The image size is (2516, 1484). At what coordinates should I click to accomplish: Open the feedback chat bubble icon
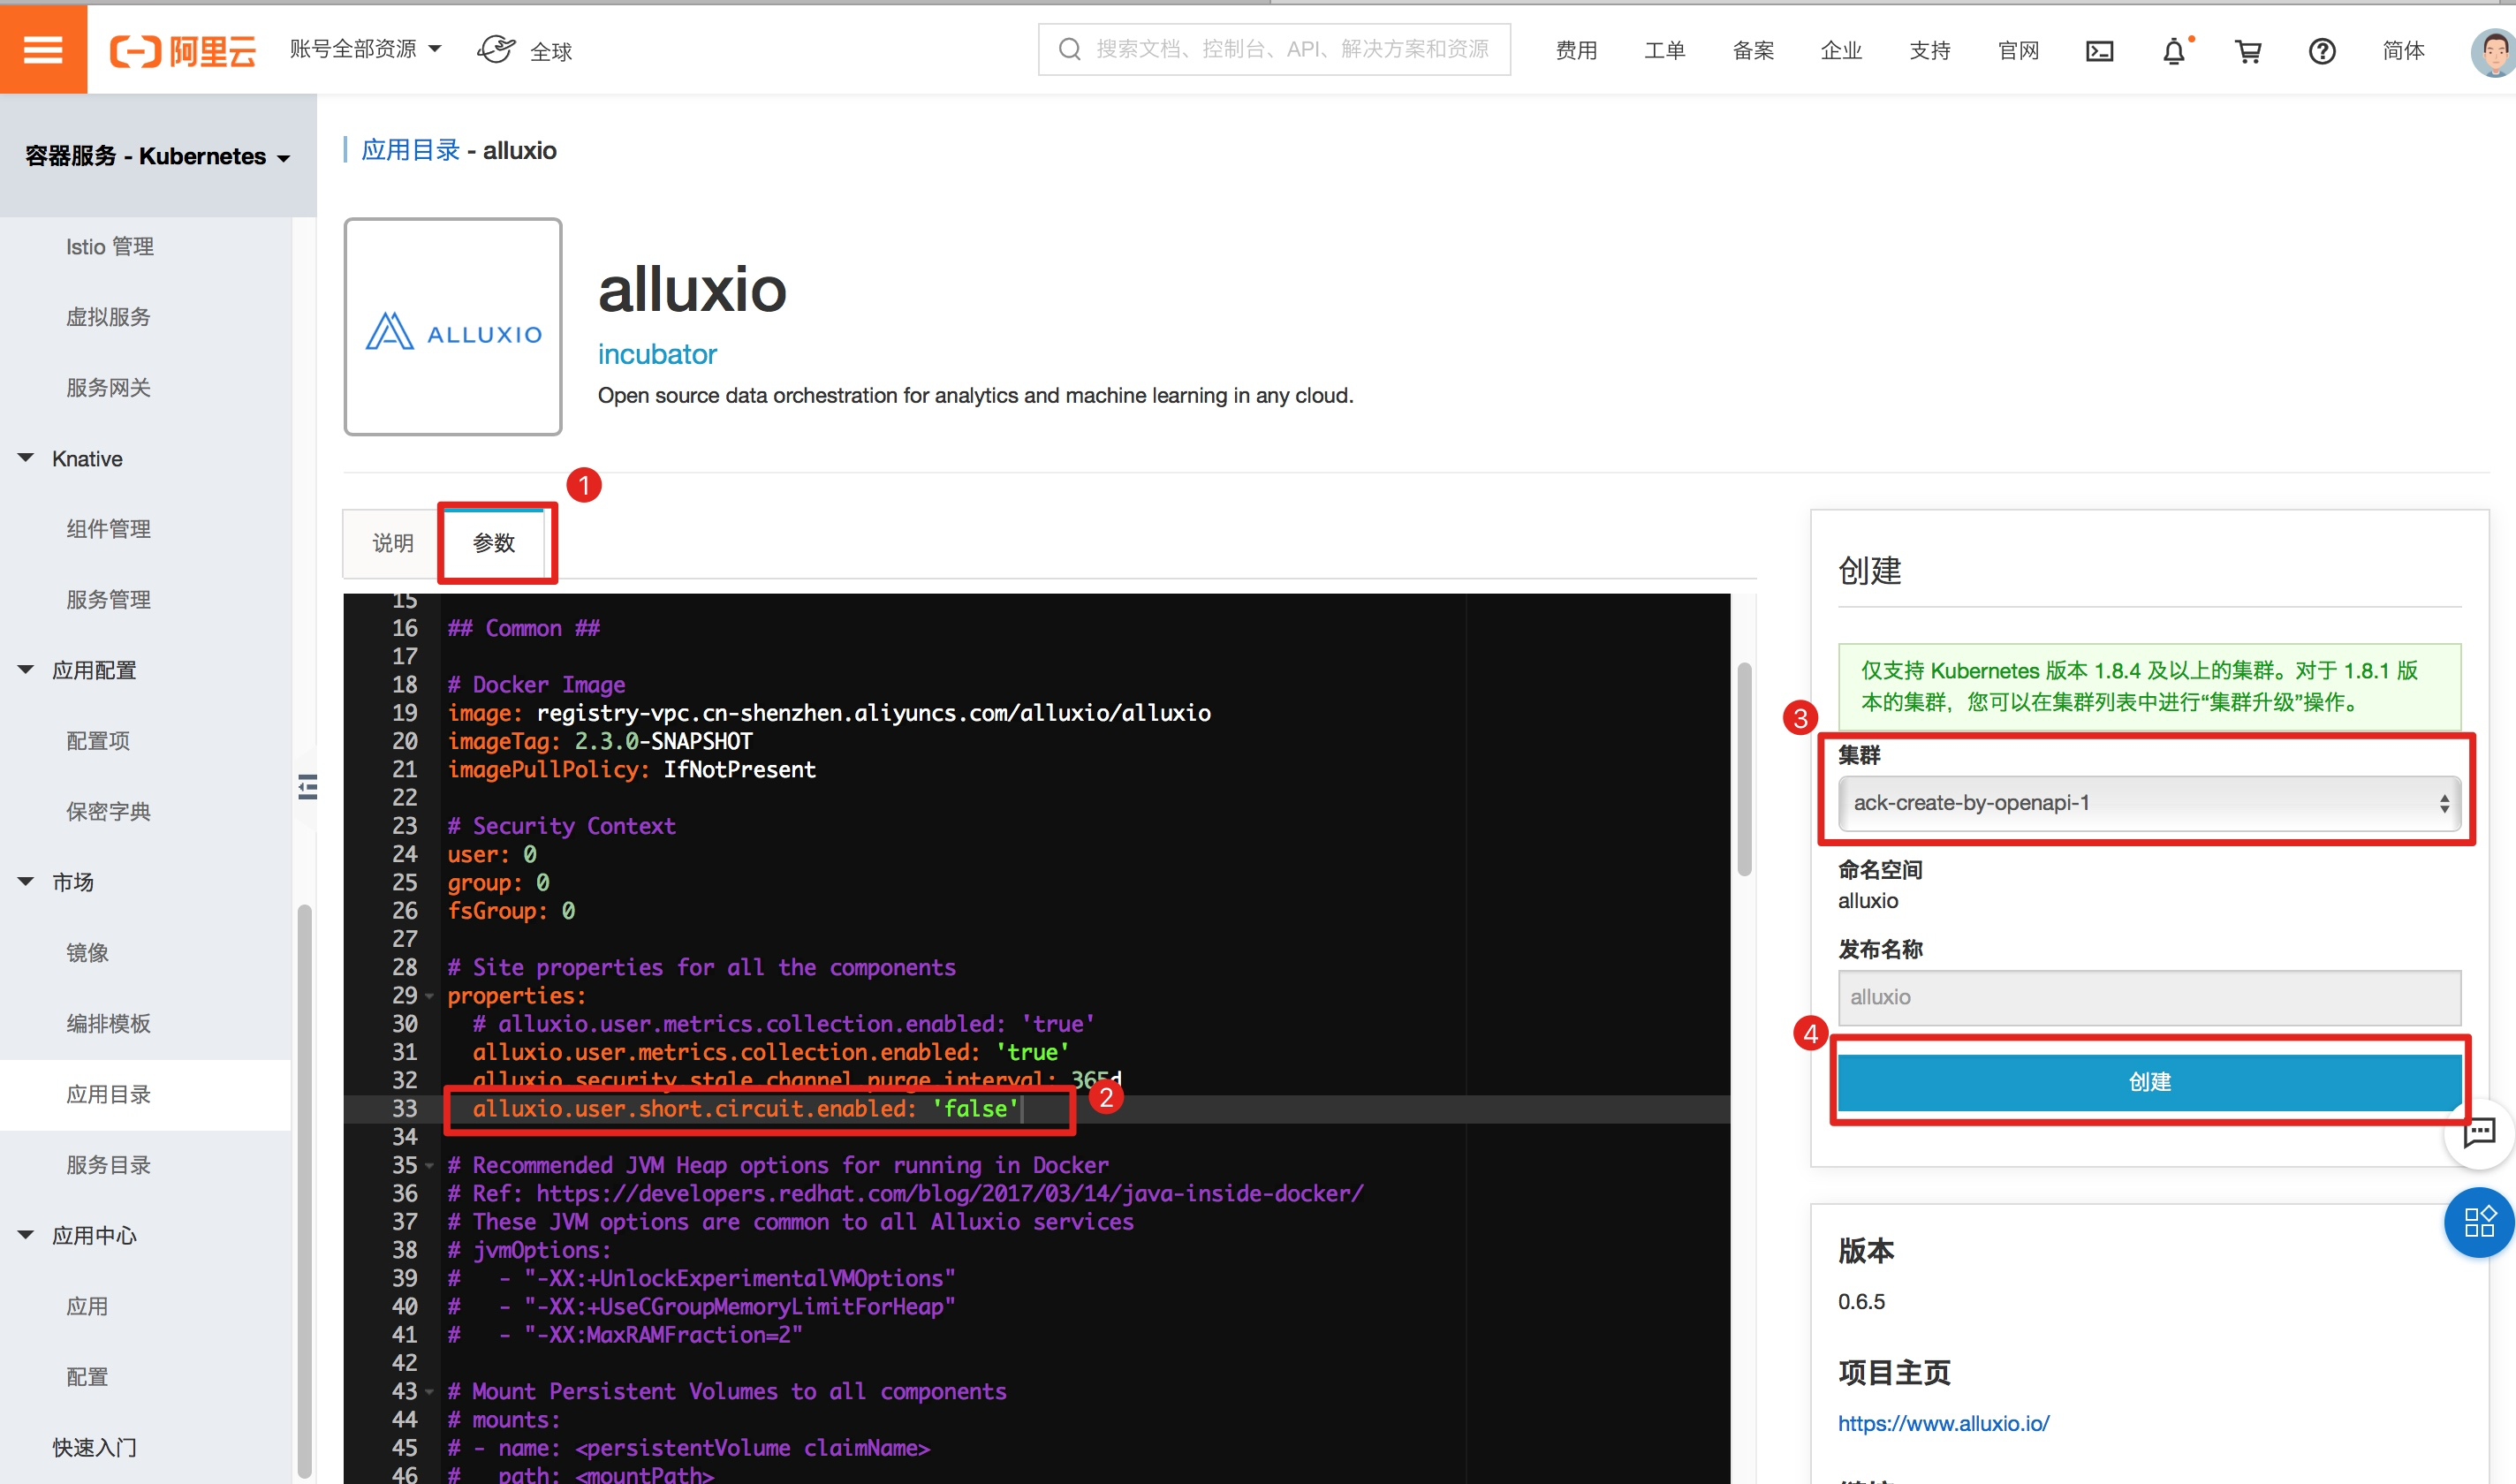[2479, 1132]
